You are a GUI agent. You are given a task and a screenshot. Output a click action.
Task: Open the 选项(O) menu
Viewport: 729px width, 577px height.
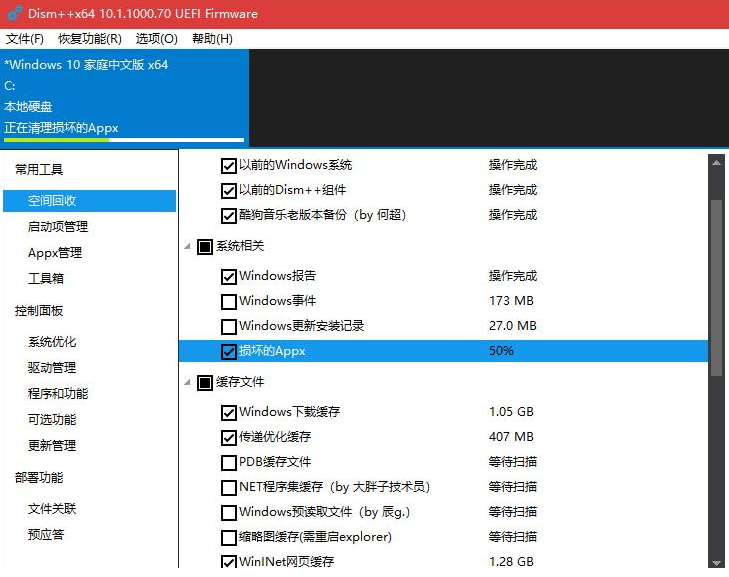[156, 39]
